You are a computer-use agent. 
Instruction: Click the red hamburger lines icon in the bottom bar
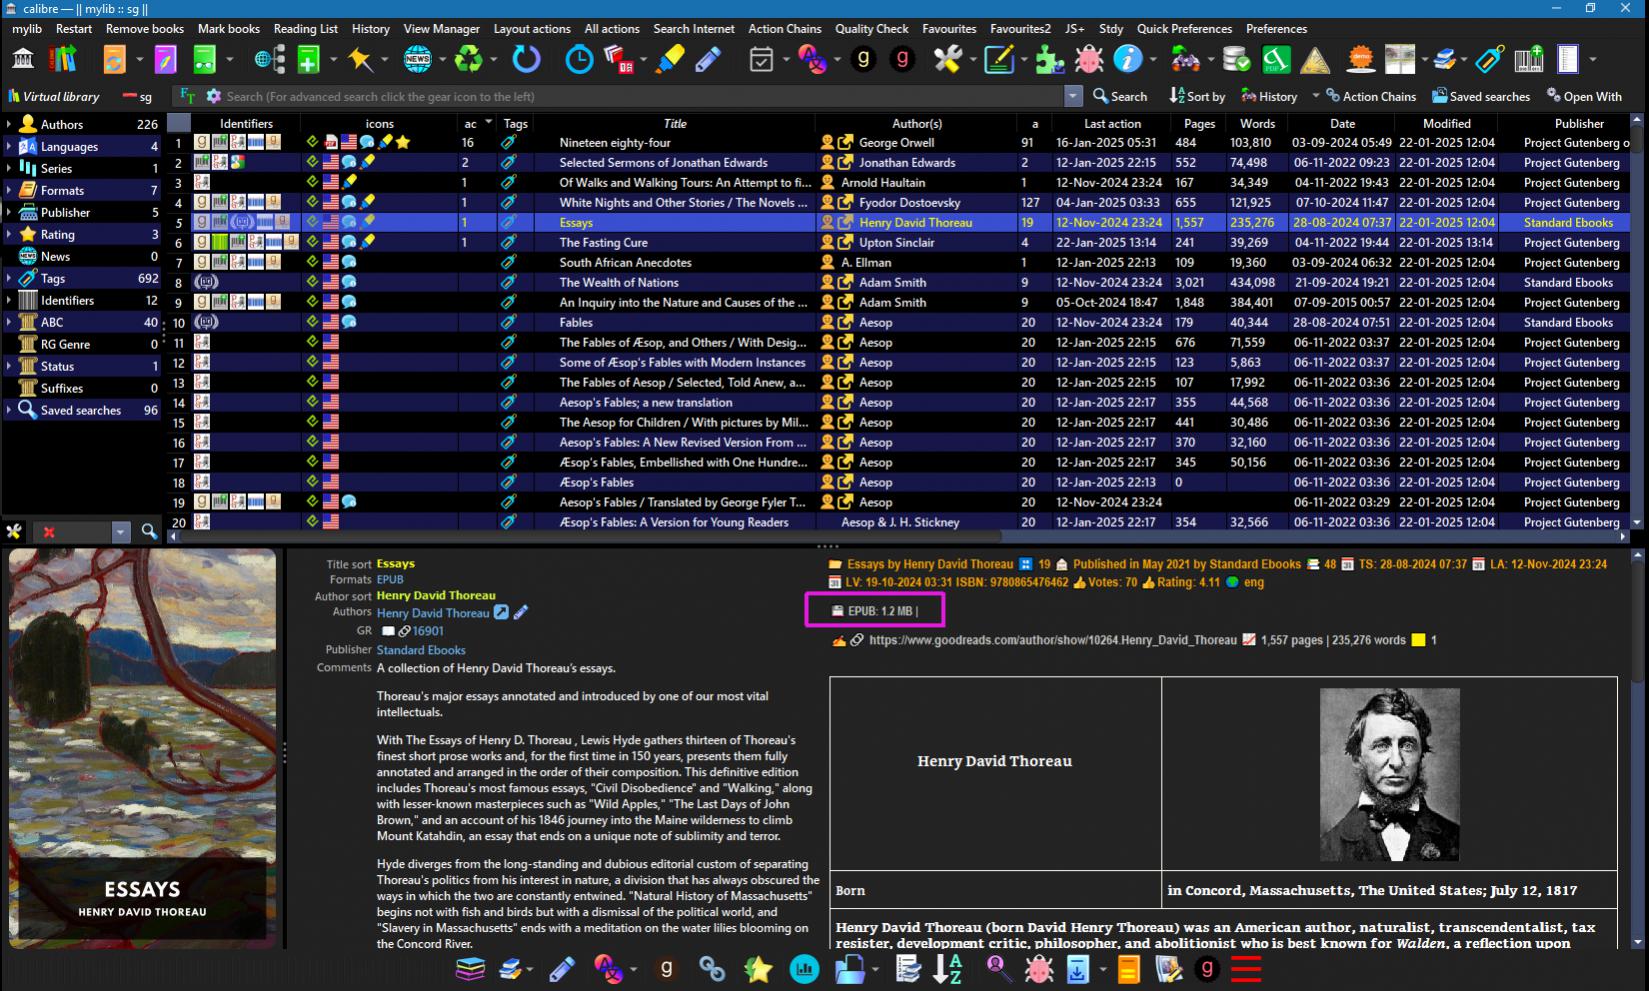click(1246, 968)
